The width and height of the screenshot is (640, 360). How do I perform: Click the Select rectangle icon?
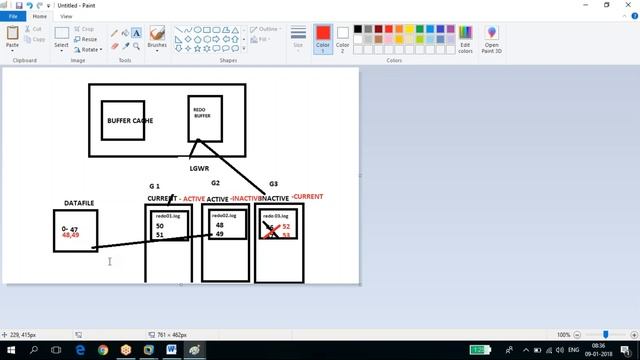(x=62, y=33)
